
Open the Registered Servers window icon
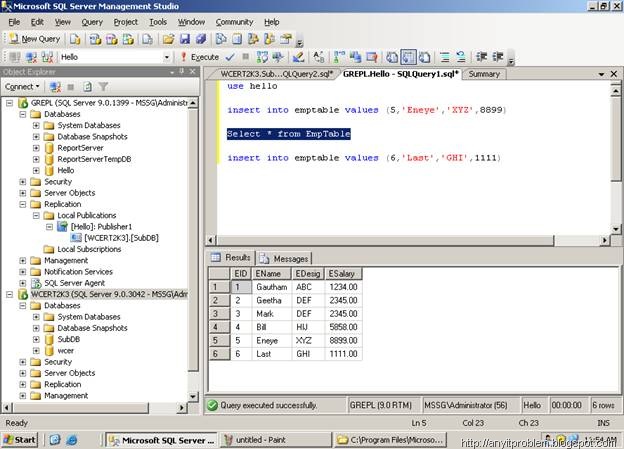click(x=221, y=39)
